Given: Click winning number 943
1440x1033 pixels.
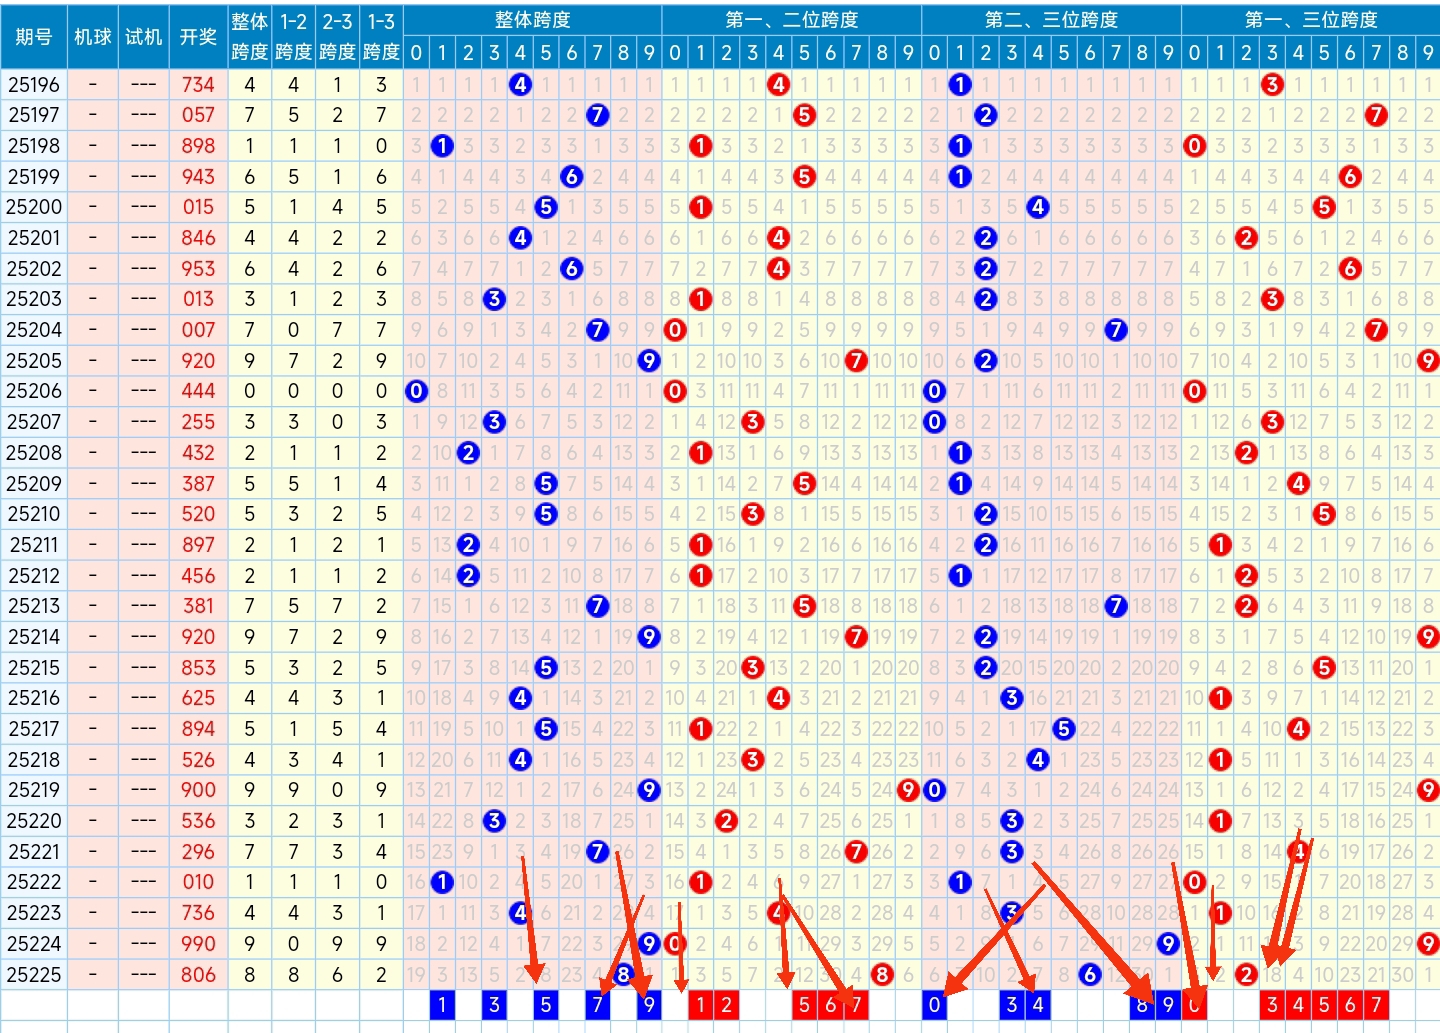Looking at the screenshot, I should point(198,177).
